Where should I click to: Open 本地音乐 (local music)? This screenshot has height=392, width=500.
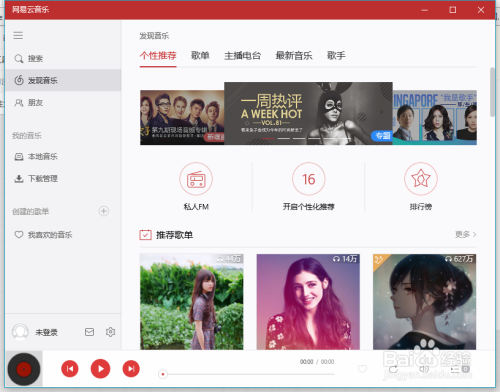63,156
